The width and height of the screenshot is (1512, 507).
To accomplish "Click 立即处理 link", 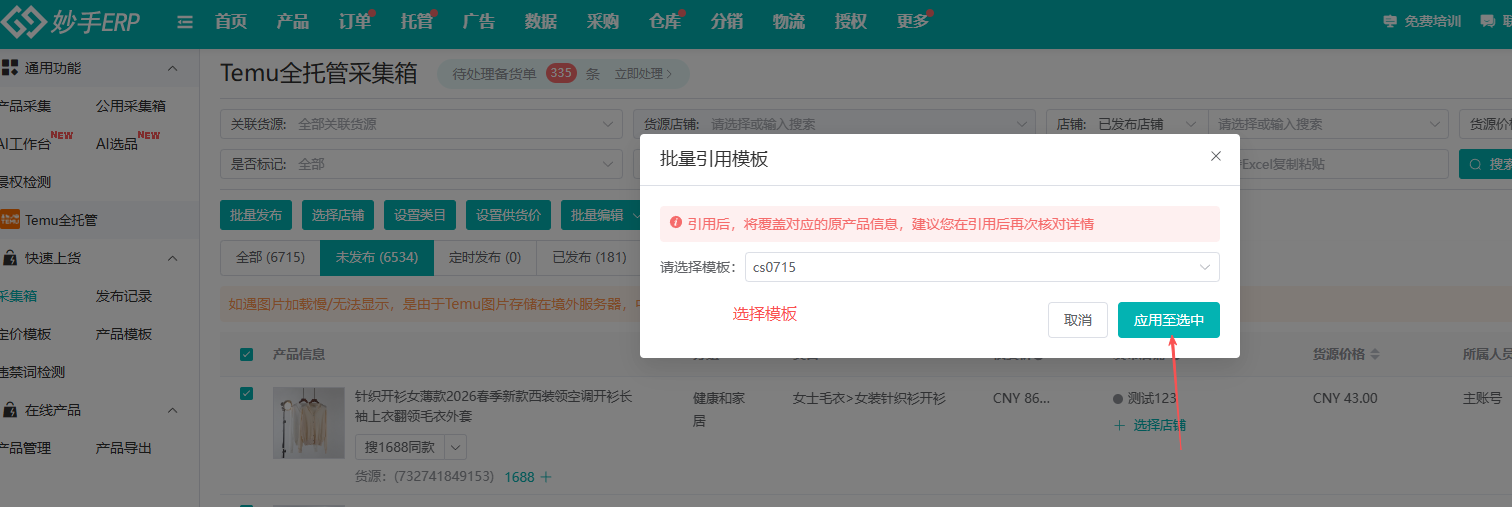I will [x=643, y=73].
